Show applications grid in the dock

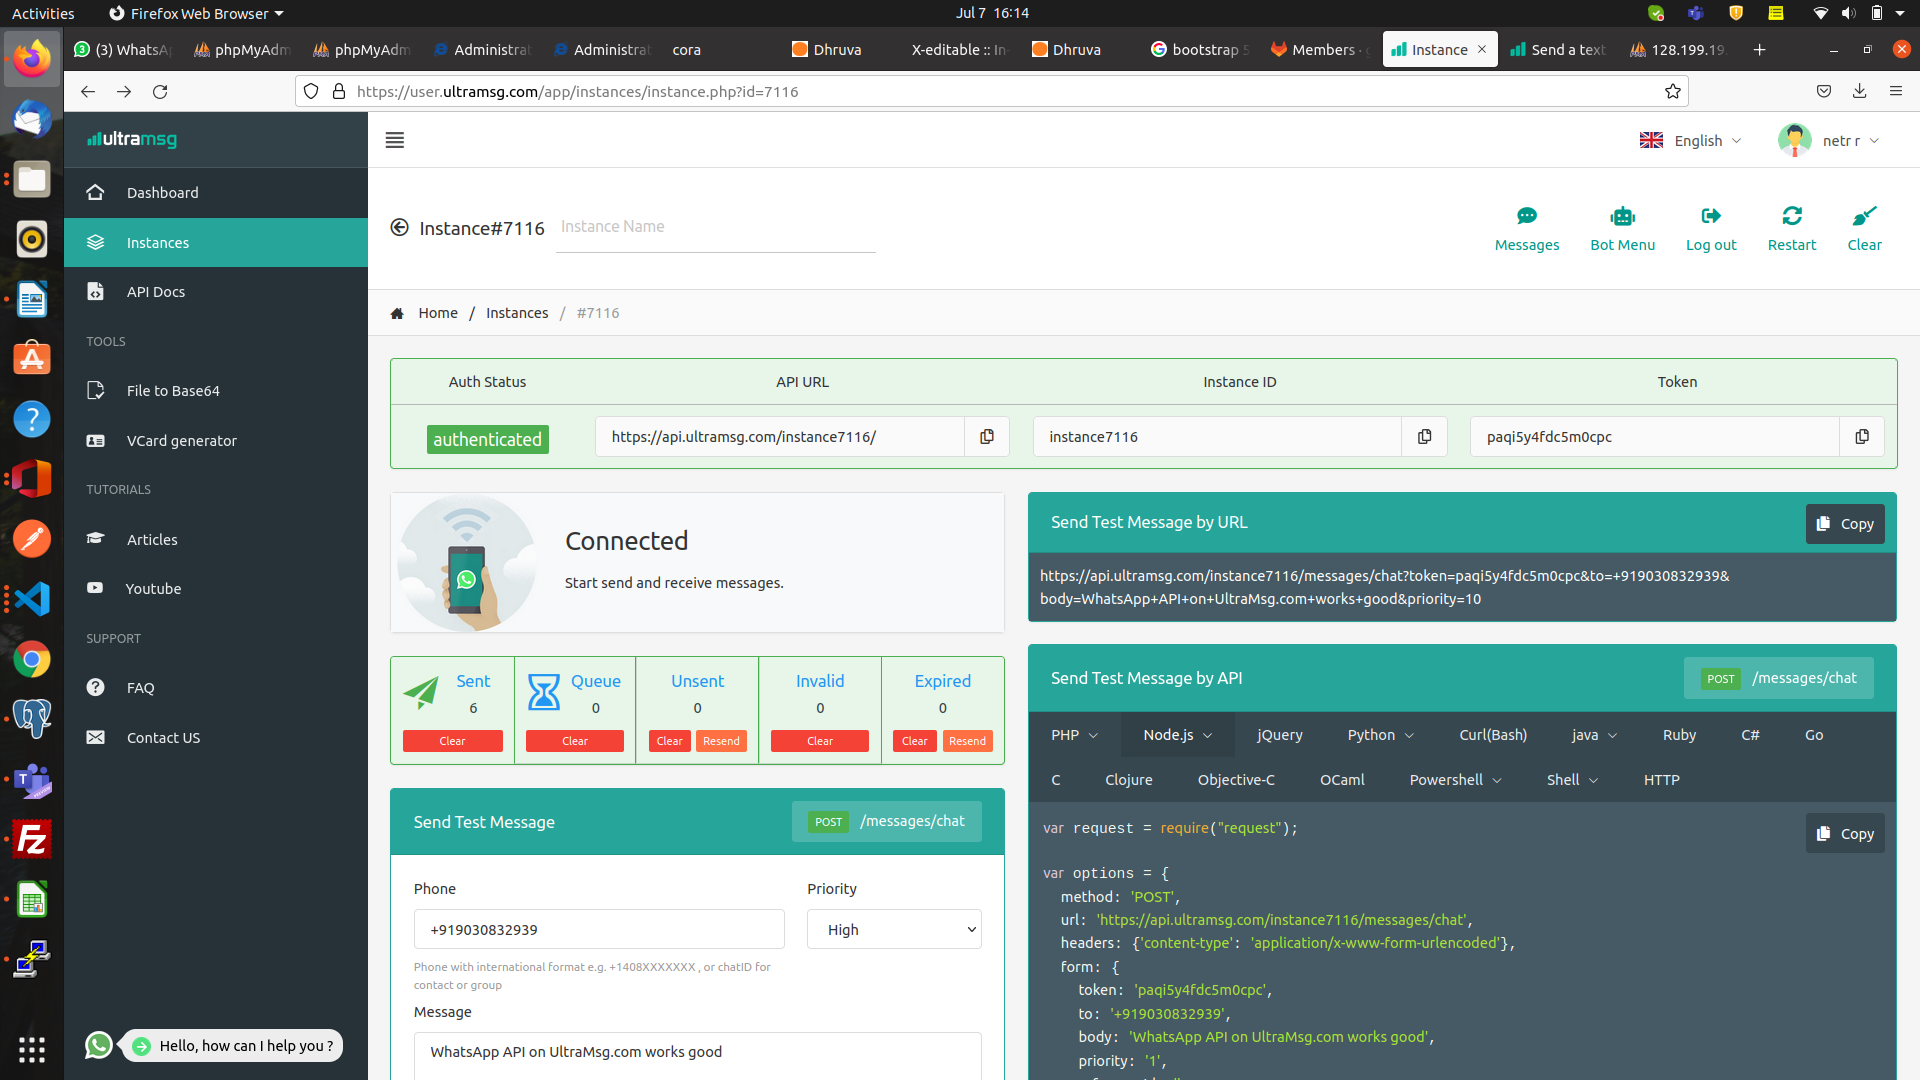click(32, 1049)
